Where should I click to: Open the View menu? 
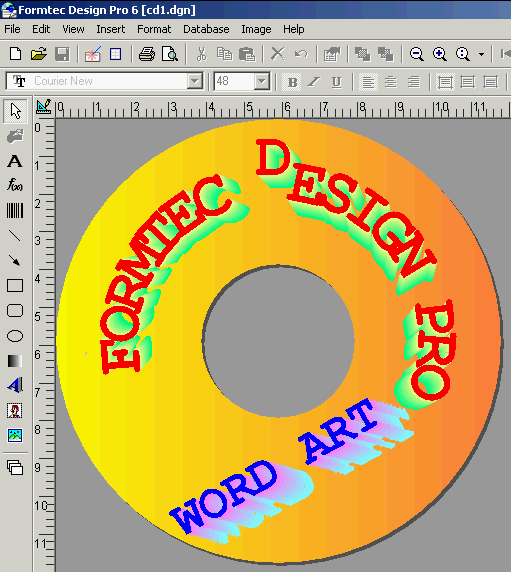73,29
